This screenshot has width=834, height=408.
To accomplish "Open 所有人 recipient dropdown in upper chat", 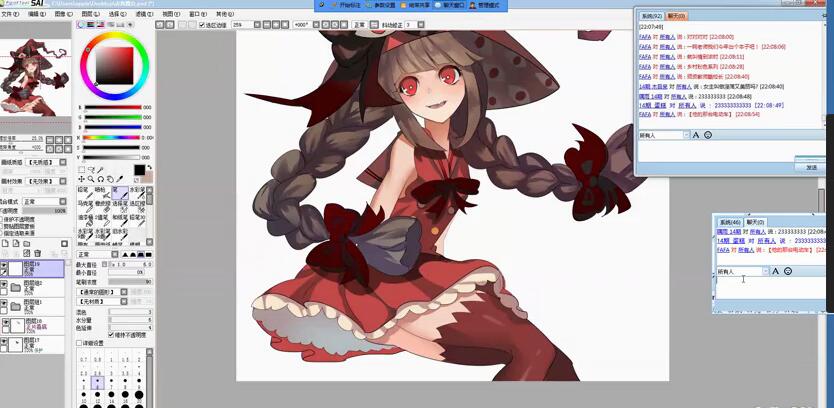I will click(x=686, y=135).
